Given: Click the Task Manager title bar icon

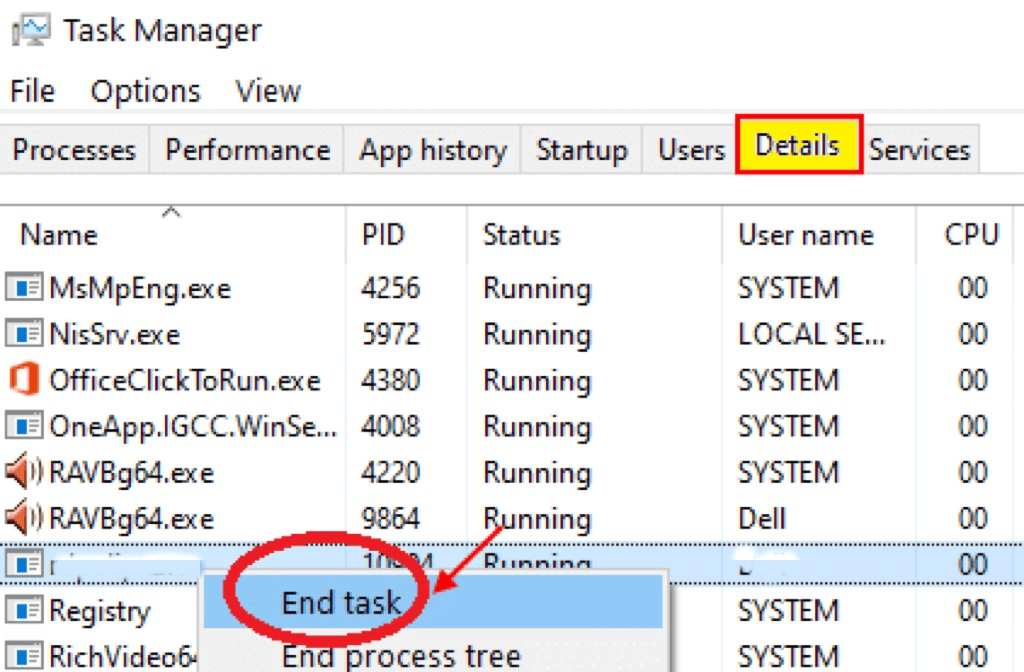Looking at the screenshot, I should [x=31, y=30].
